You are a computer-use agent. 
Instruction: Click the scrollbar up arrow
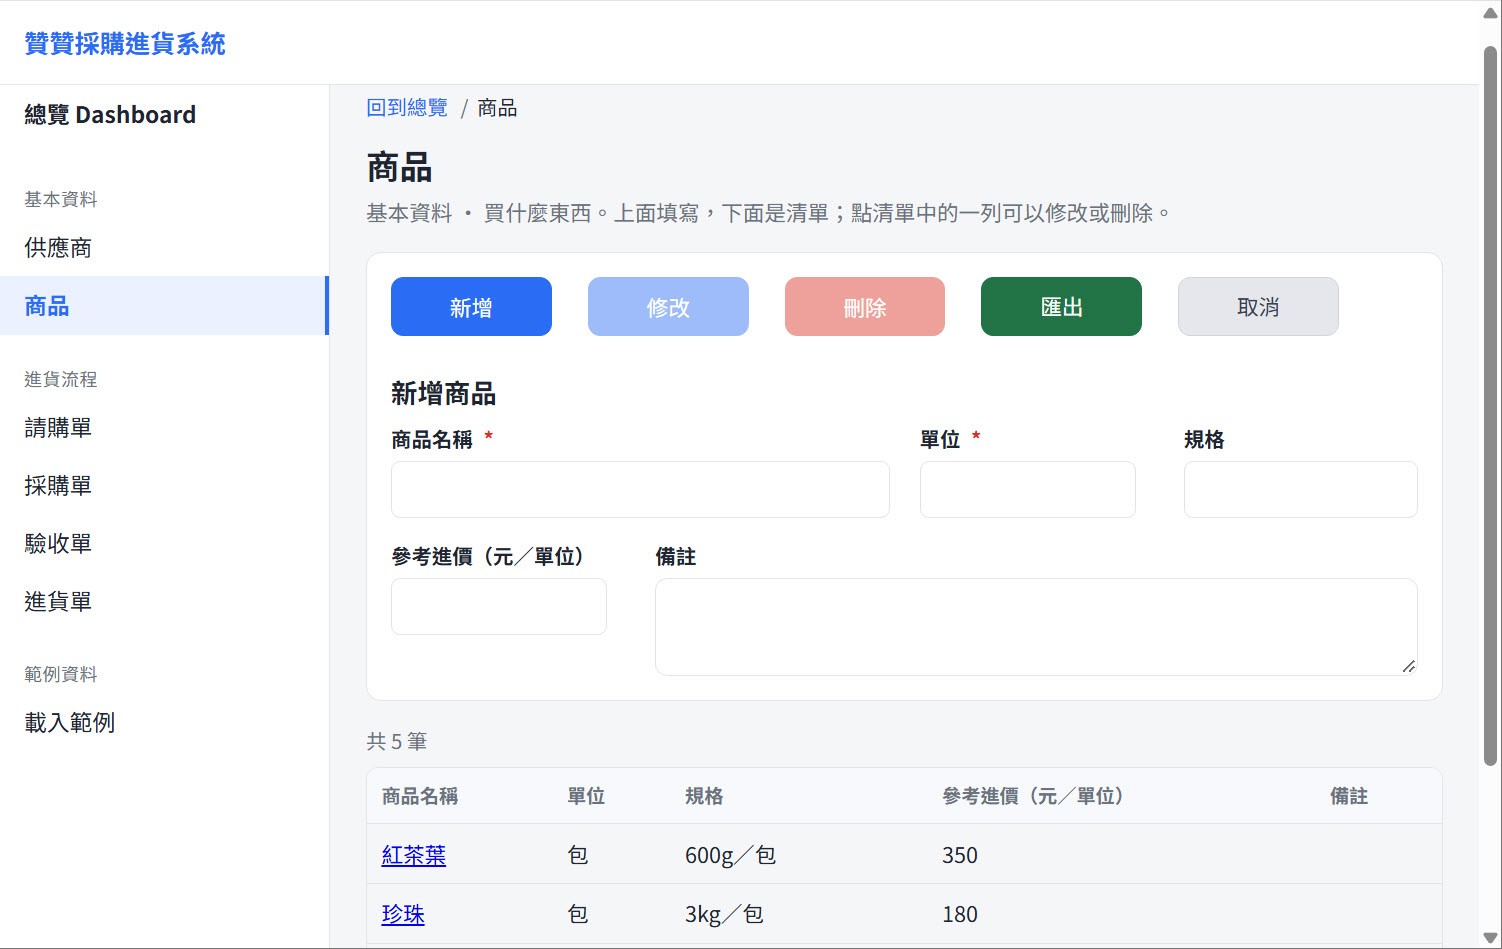pos(1490,12)
